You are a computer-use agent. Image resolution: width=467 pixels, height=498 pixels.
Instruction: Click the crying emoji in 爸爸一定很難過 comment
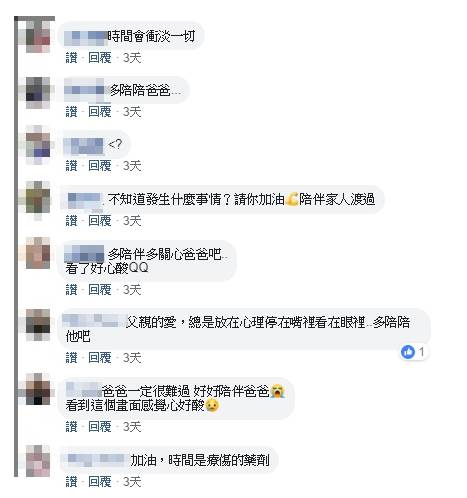(277, 391)
